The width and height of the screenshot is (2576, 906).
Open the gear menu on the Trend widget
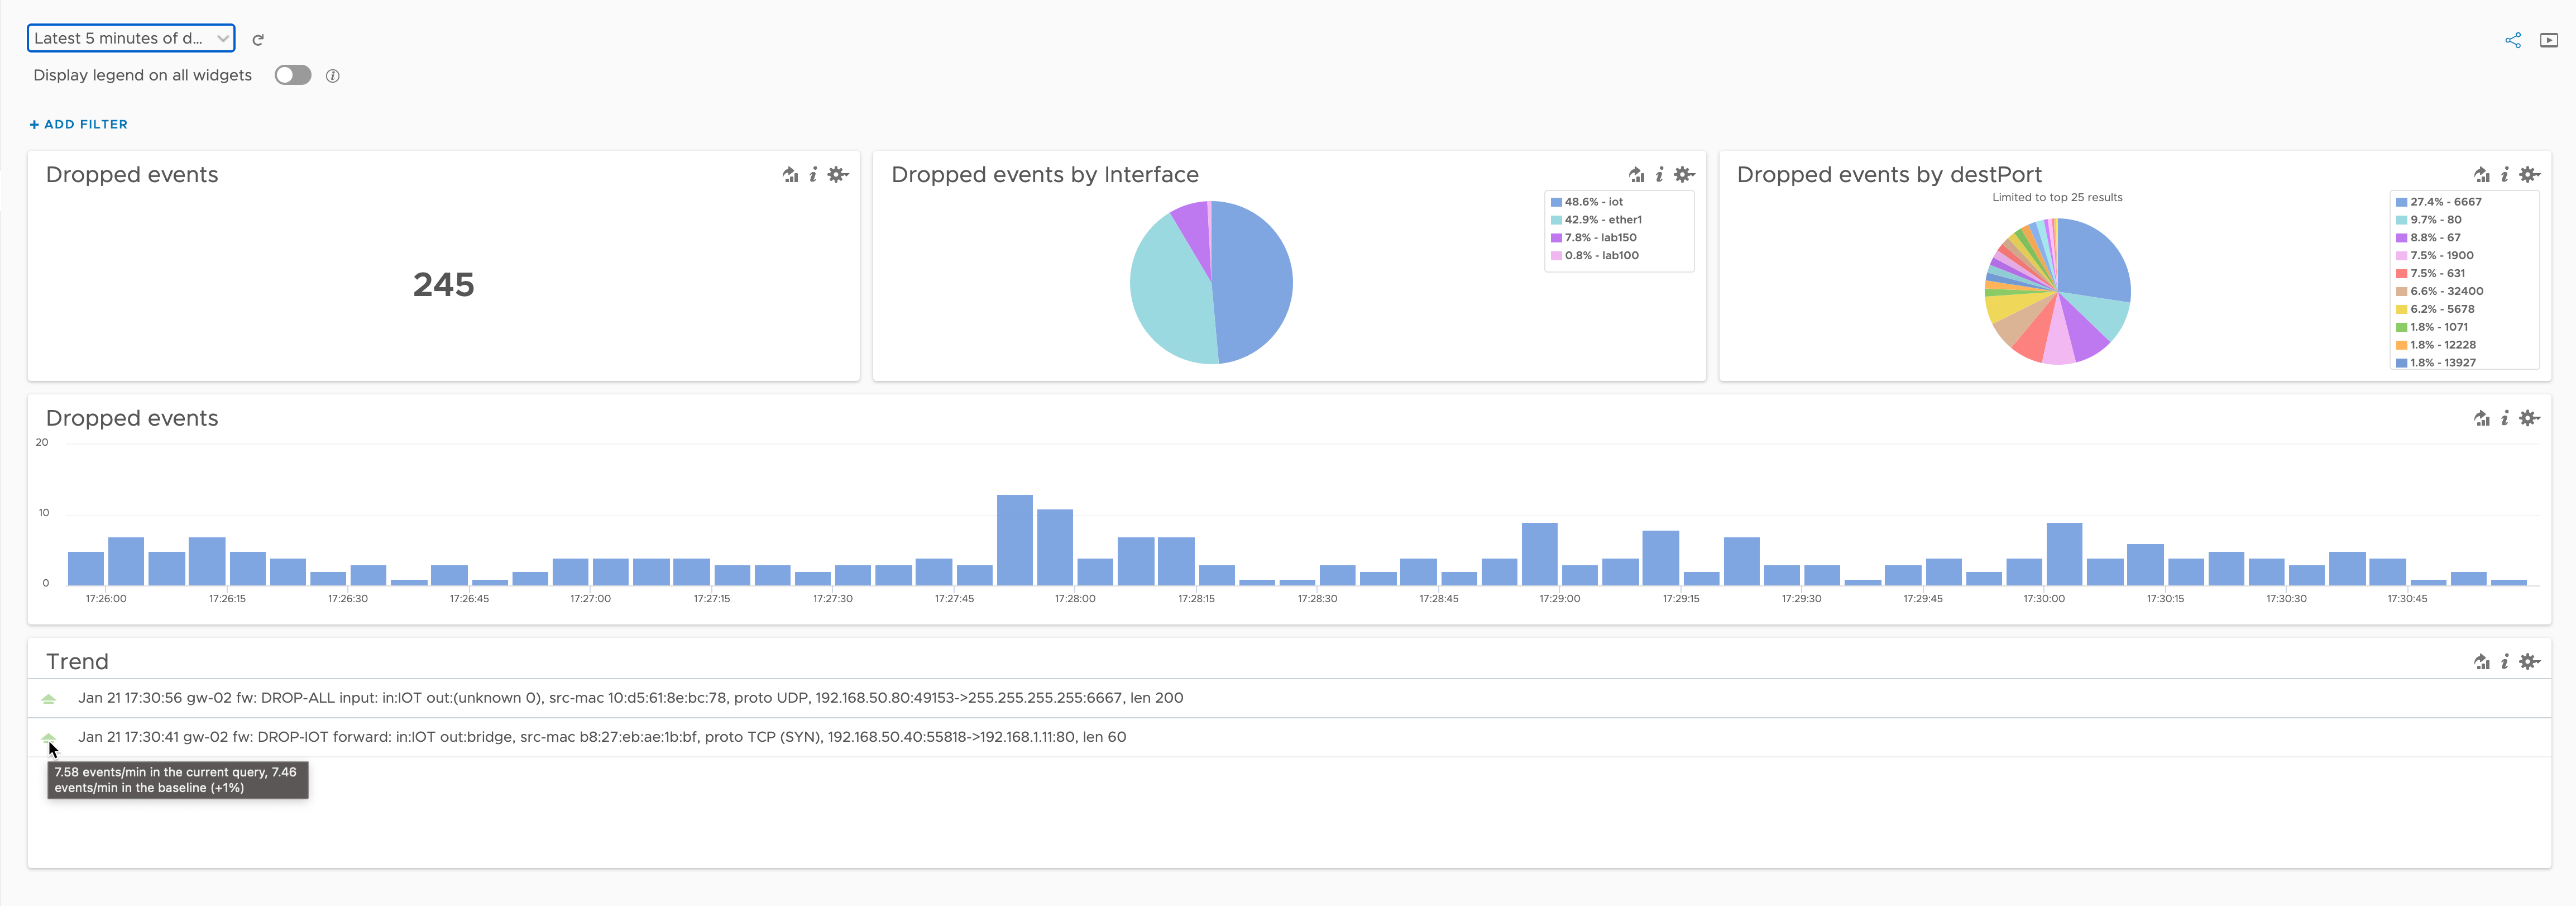pos(2529,662)
